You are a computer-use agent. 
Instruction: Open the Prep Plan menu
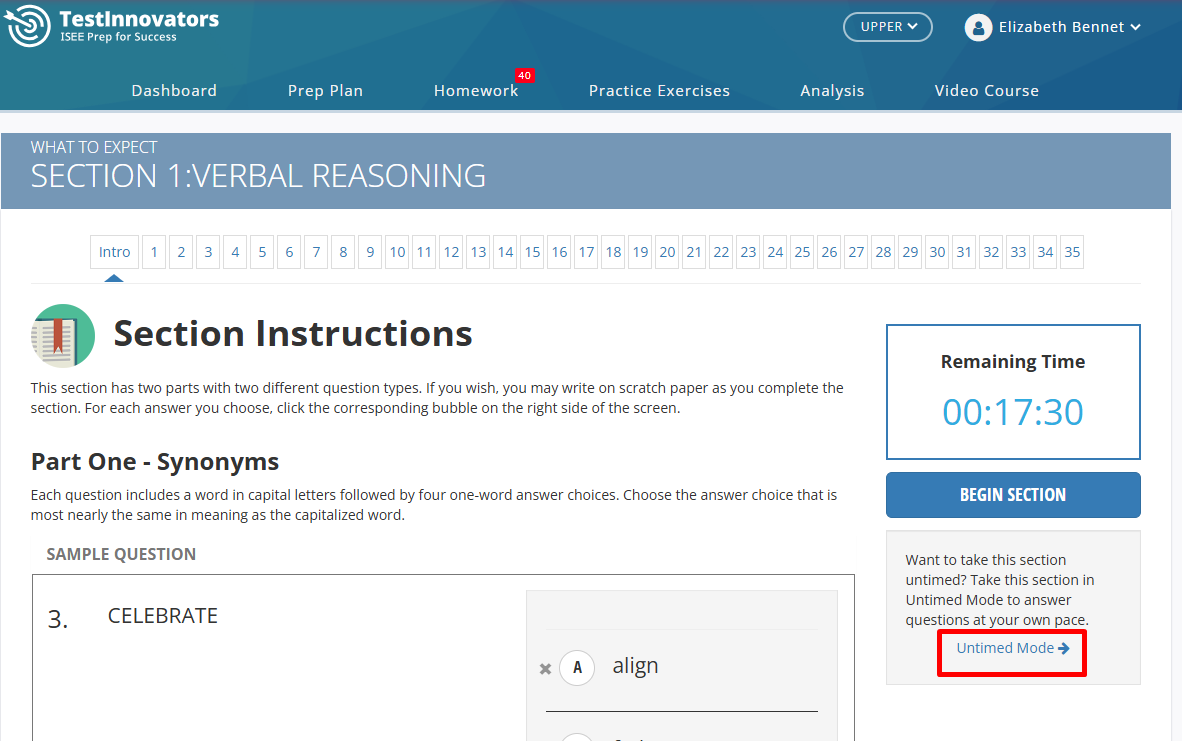(x=325, y=90)
